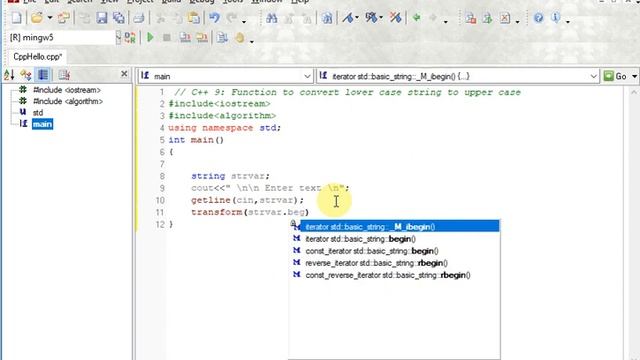The width and height of the screenshot is (640, 360).
Task: Click the editor scrollbar up arrow
Action: (x=634, y=93)
